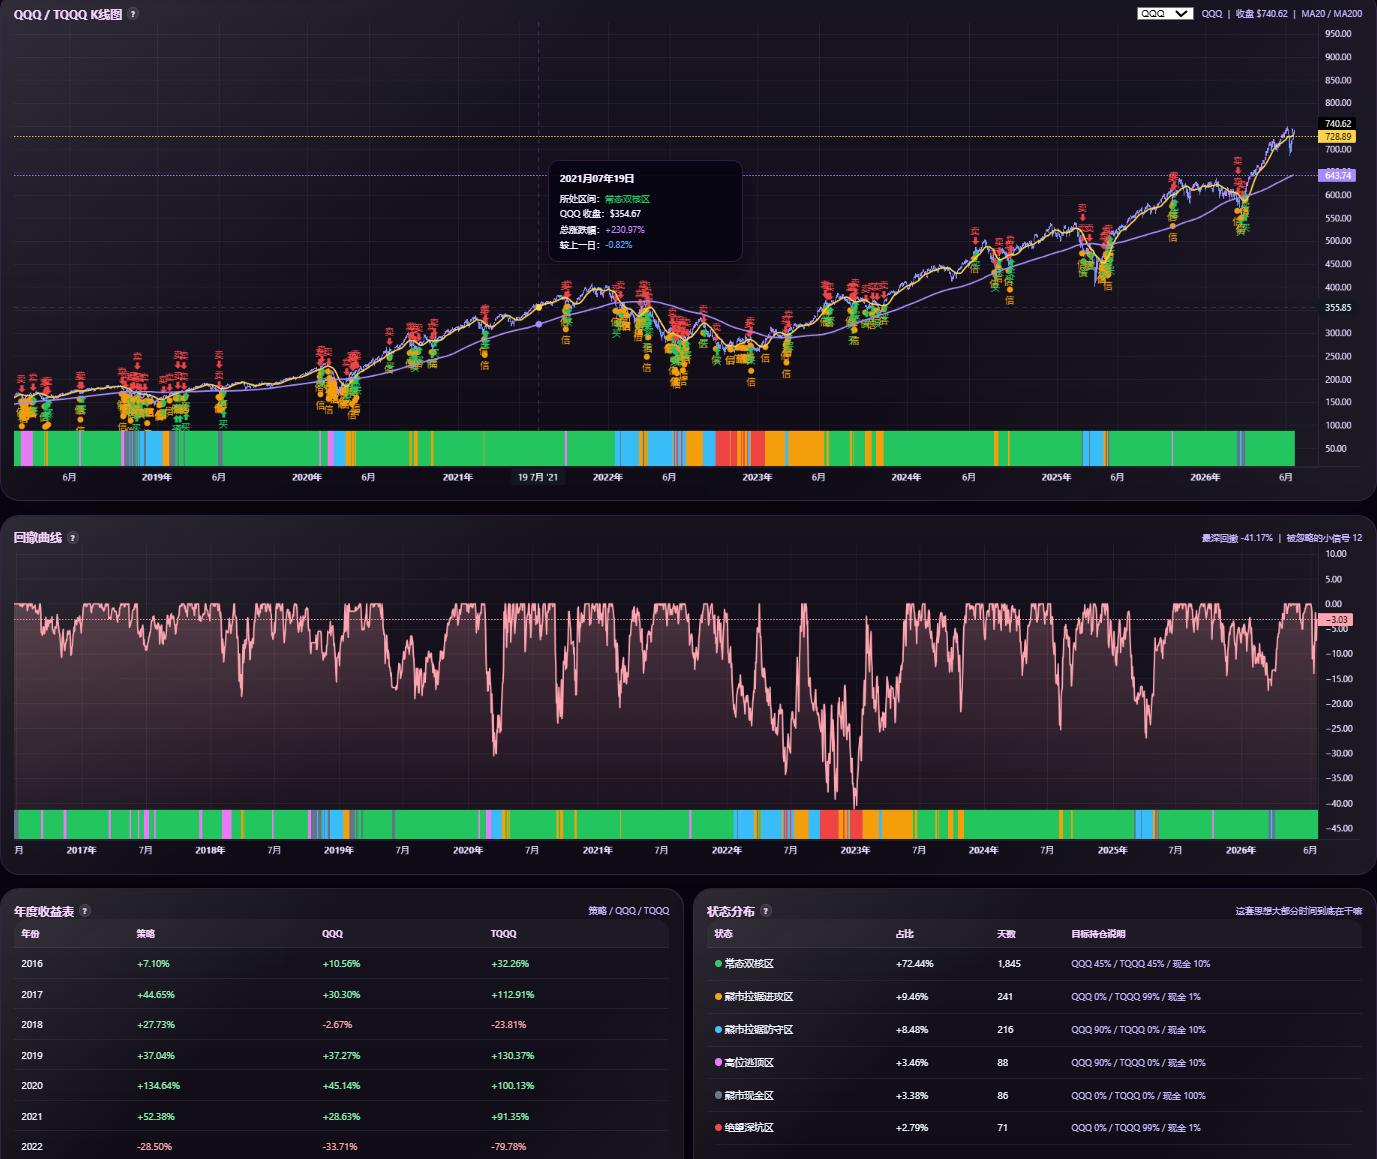The width and height of the screenshot is (1377, 1159).
Task: Click the blue dot for 熊市拉锯防守区
Action: (718, 1030)
